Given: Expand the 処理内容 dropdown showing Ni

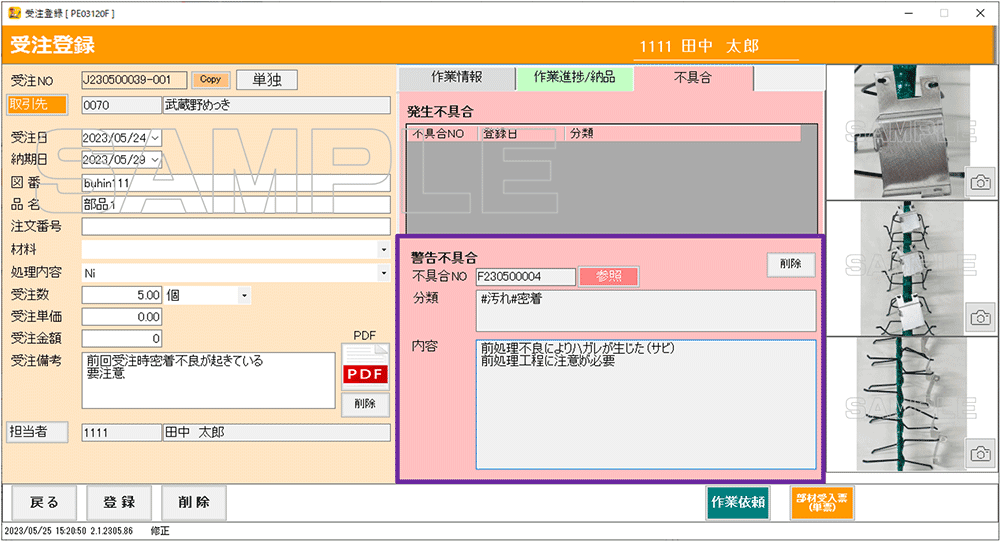Looking at the screenshot, I should [x=383, y=272].
